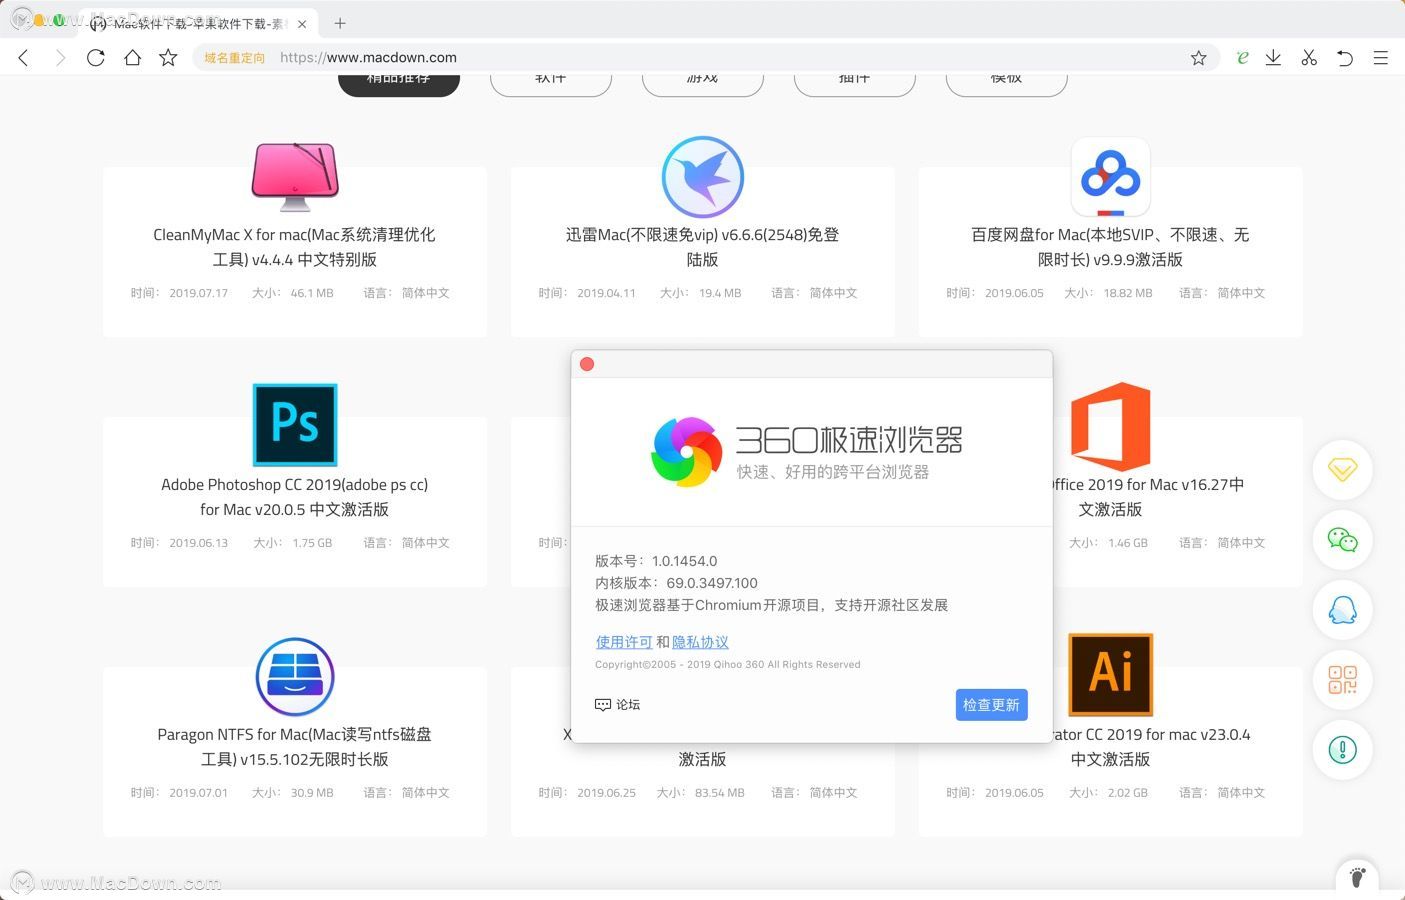Viewport: 1405px width, 900px height.
Task: Open the Paragon NTFS for Mac title link
Action: coord(294,747)
